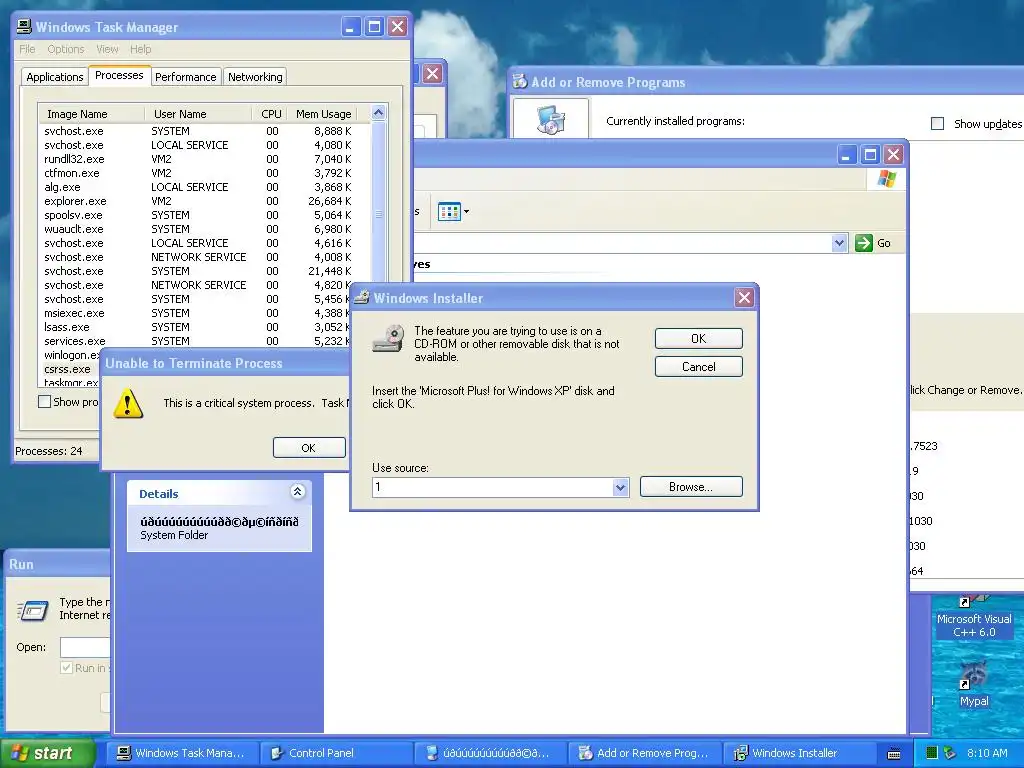This screenshot has height=768, width=1024.
Task: Click the Open field in Run dialog
Action: click(85, 647)
